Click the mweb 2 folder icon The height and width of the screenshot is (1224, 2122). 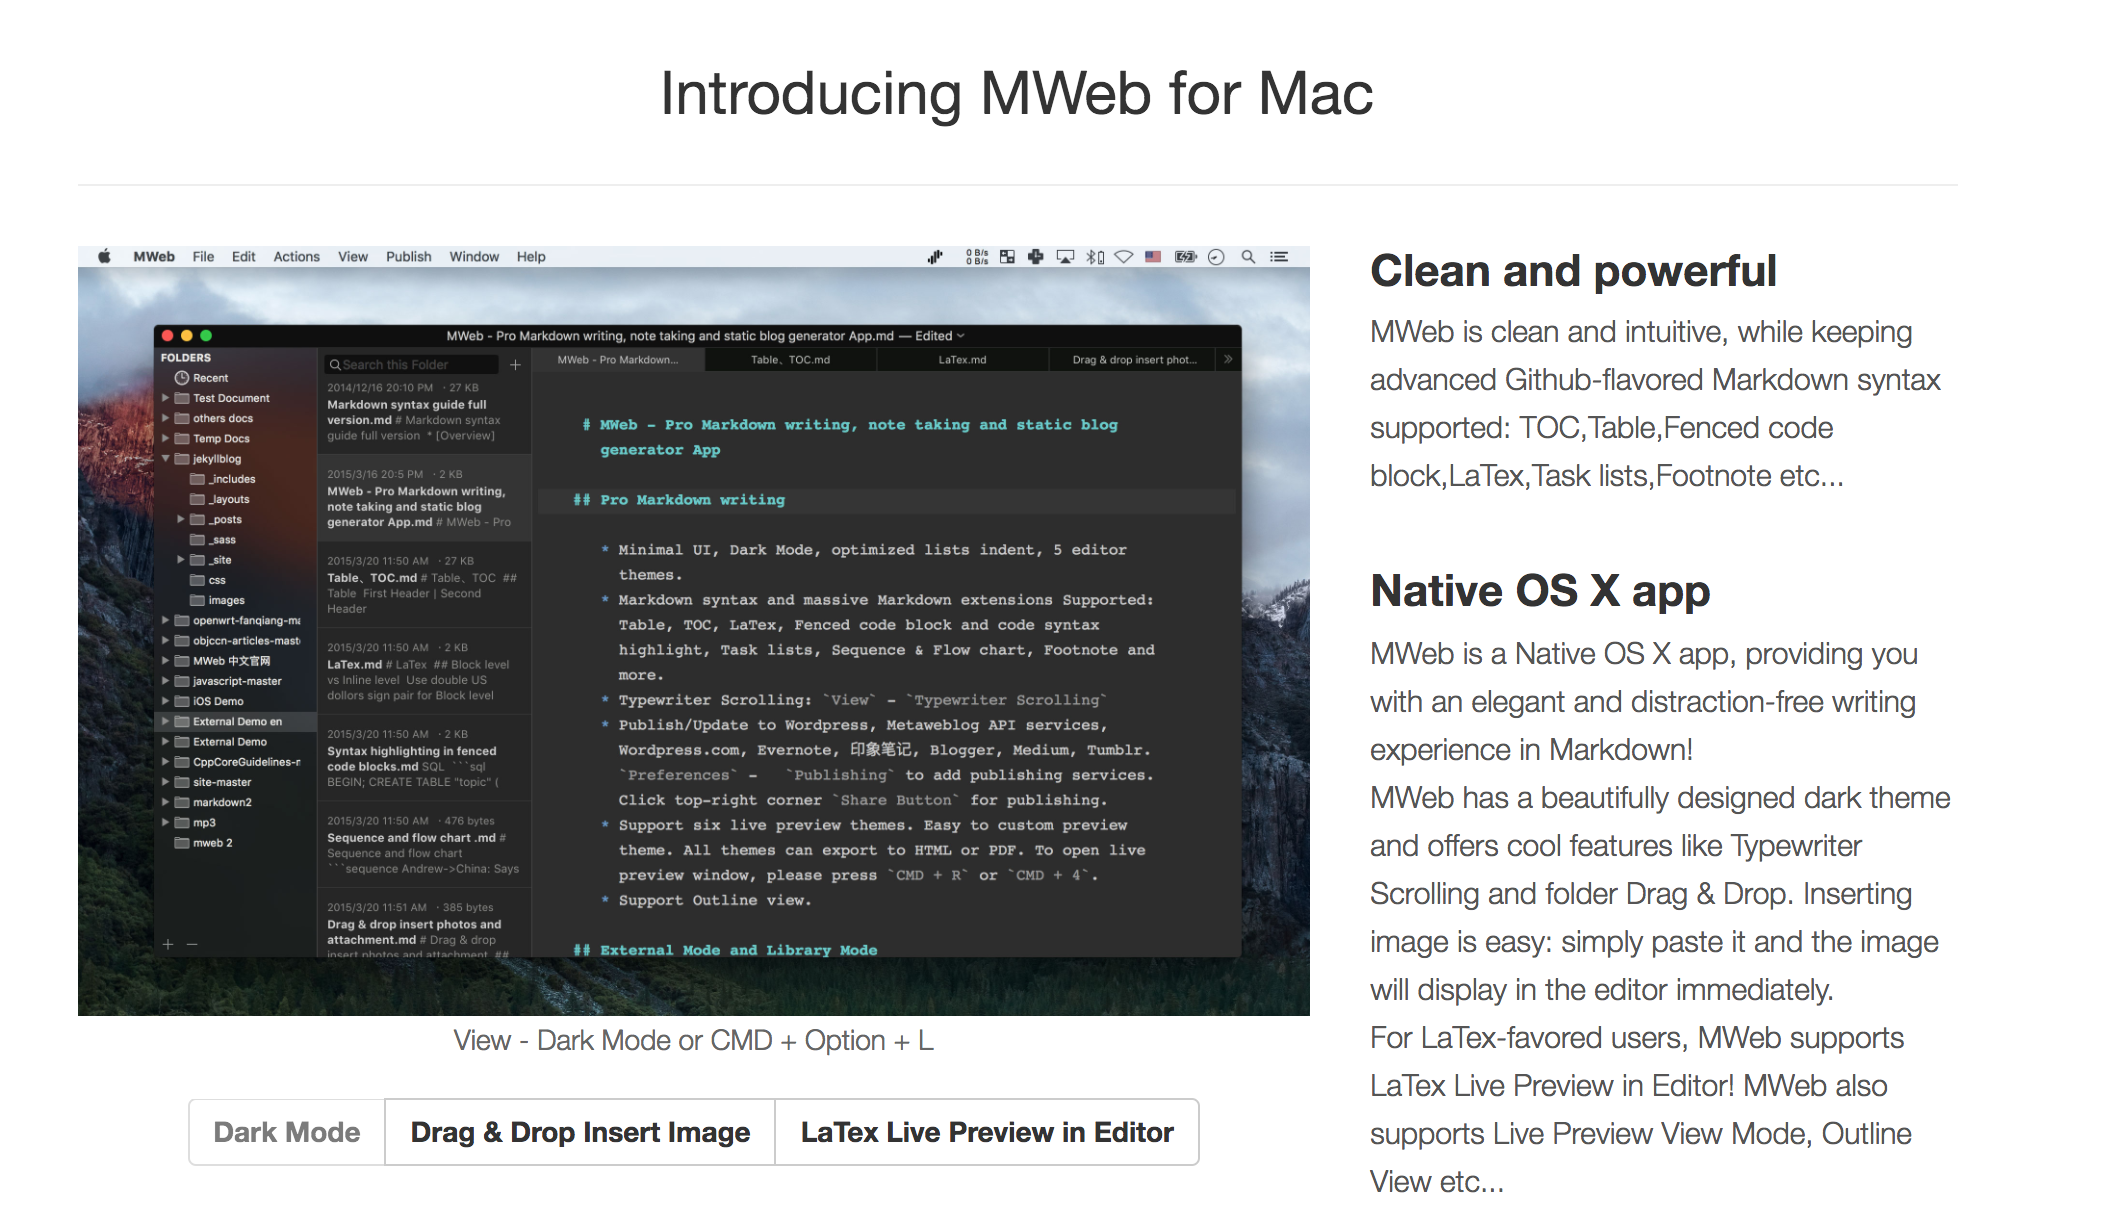pos(182,843)
